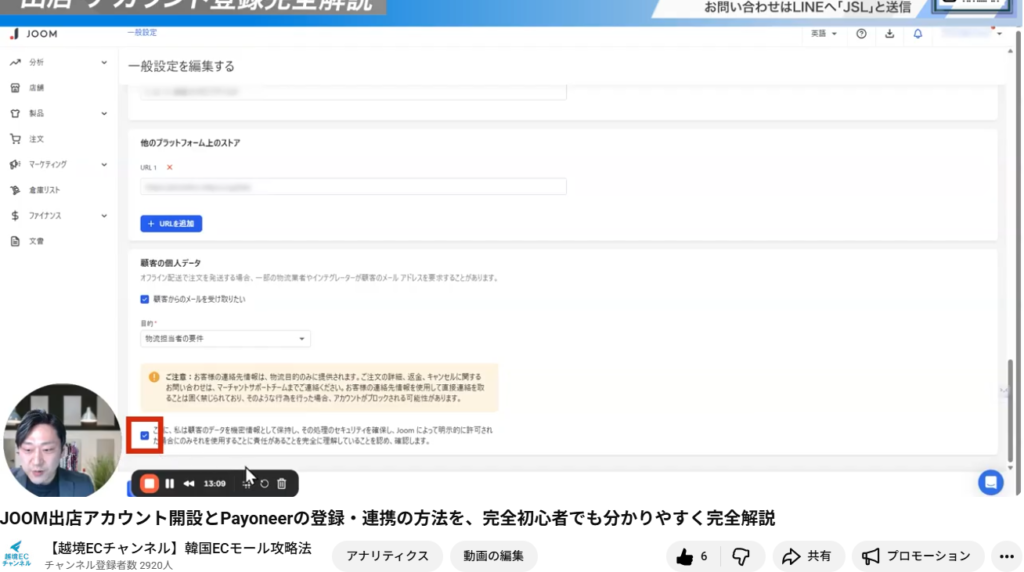
Task: Open the notifications bell icon
Action: (918, 33)
